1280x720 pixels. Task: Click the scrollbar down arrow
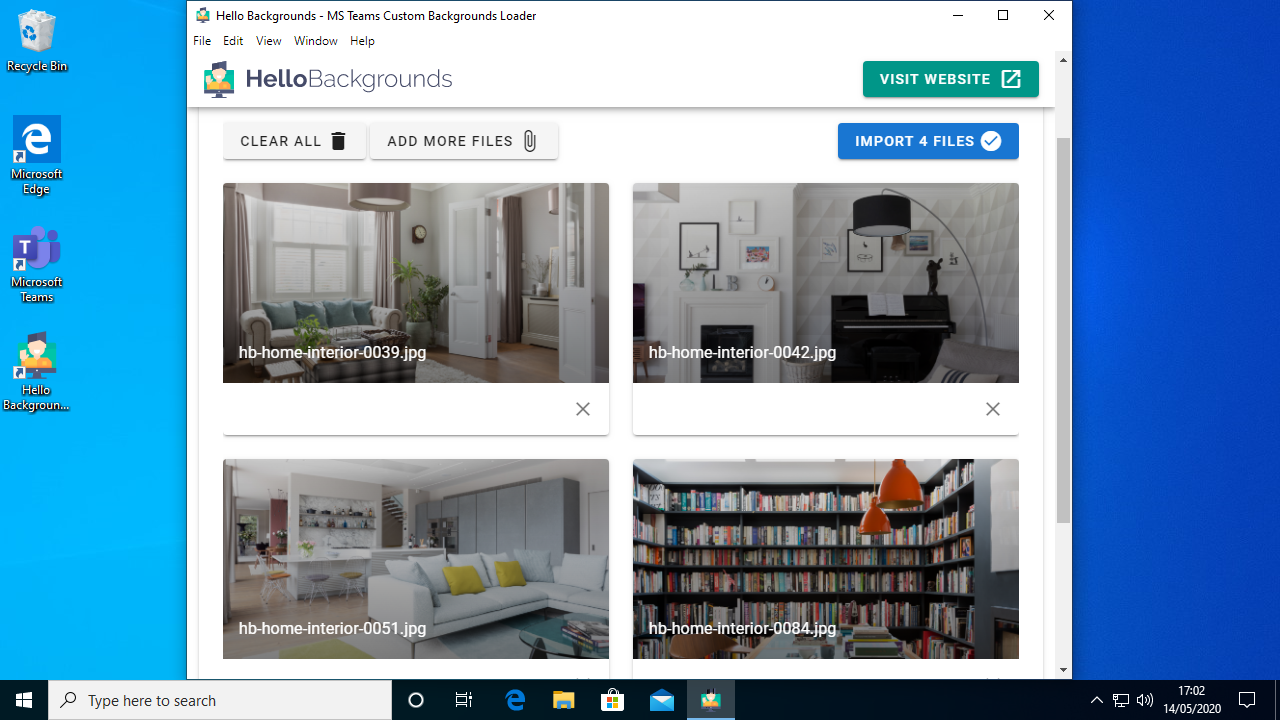[1064, 670]
